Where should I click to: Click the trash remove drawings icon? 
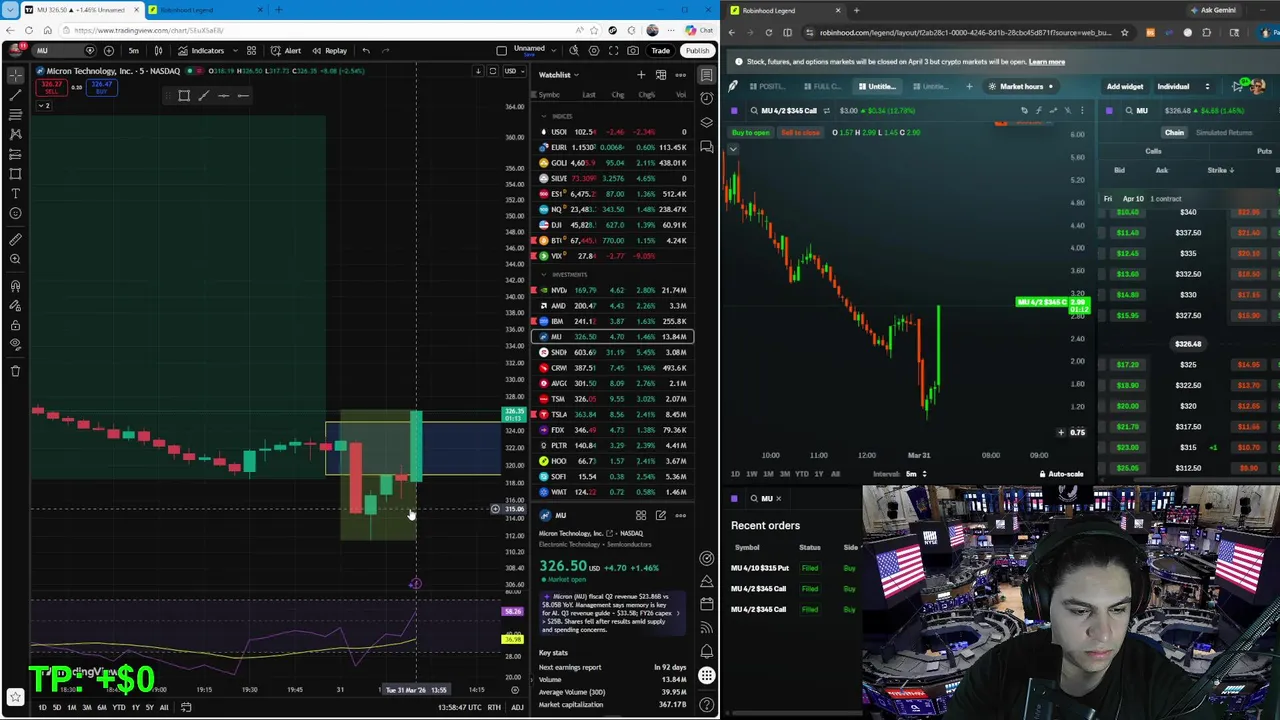coord(15,371)
